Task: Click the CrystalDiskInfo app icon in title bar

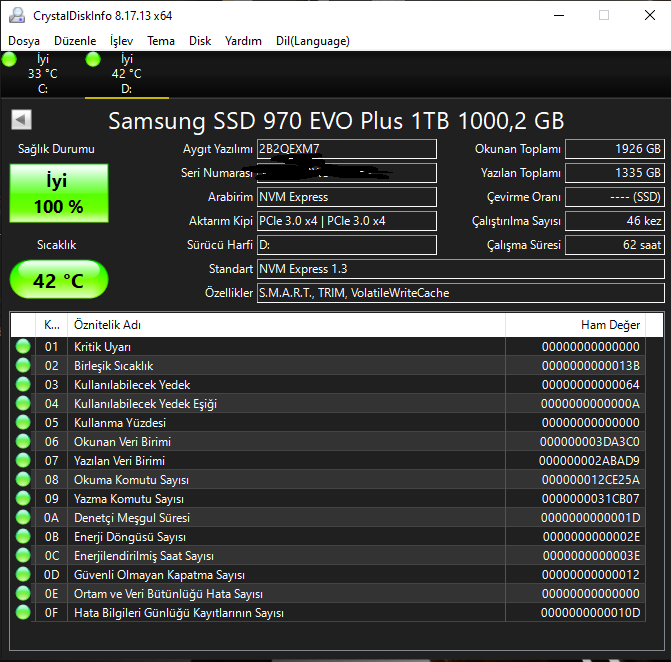Action: pos(17,15)
